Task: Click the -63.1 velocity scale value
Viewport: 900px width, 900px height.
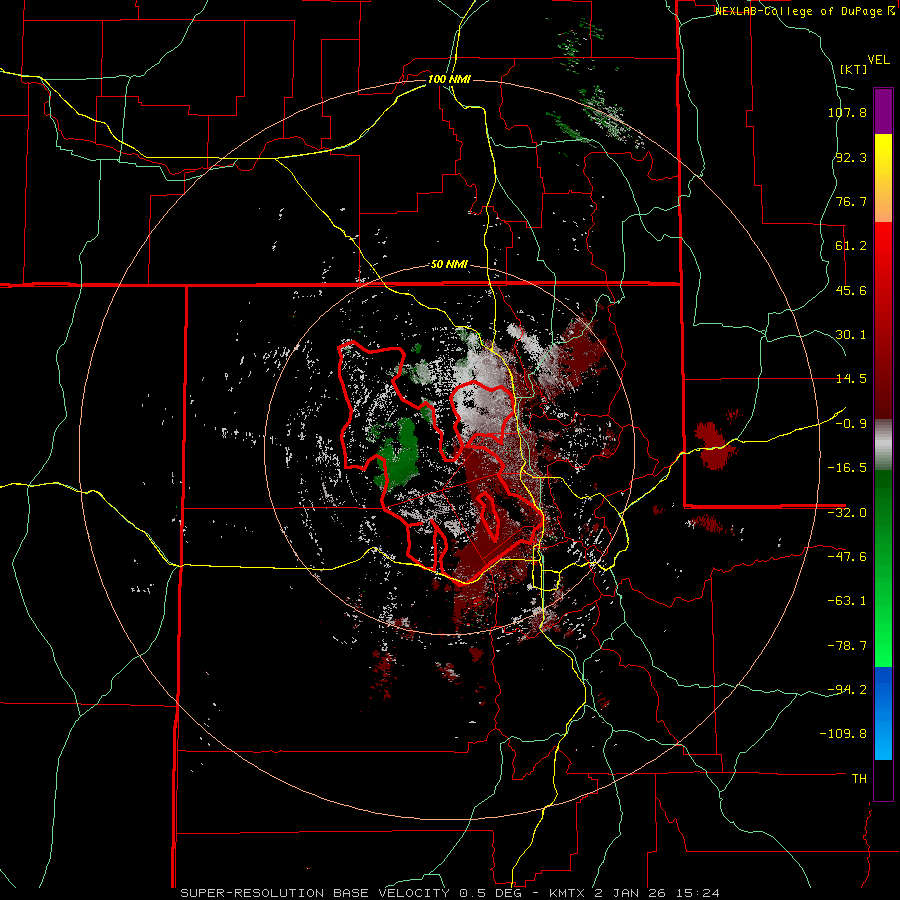Action: pyautogui.click(x=847, y=601)
